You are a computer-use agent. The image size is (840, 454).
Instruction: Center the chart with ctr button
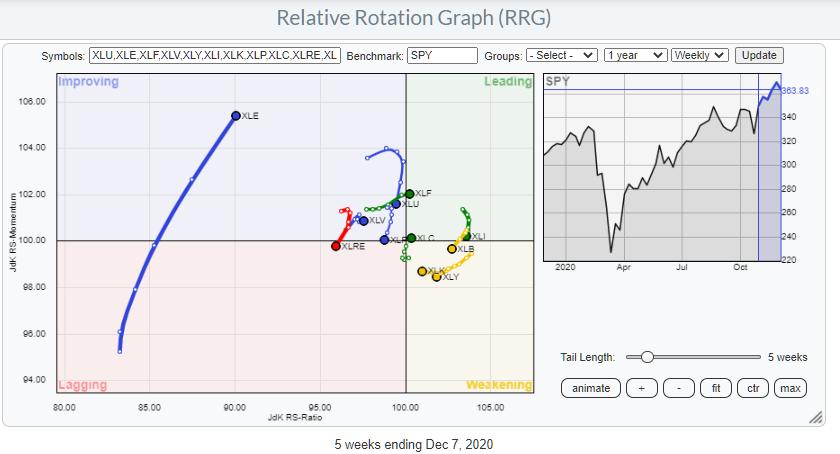752,388
